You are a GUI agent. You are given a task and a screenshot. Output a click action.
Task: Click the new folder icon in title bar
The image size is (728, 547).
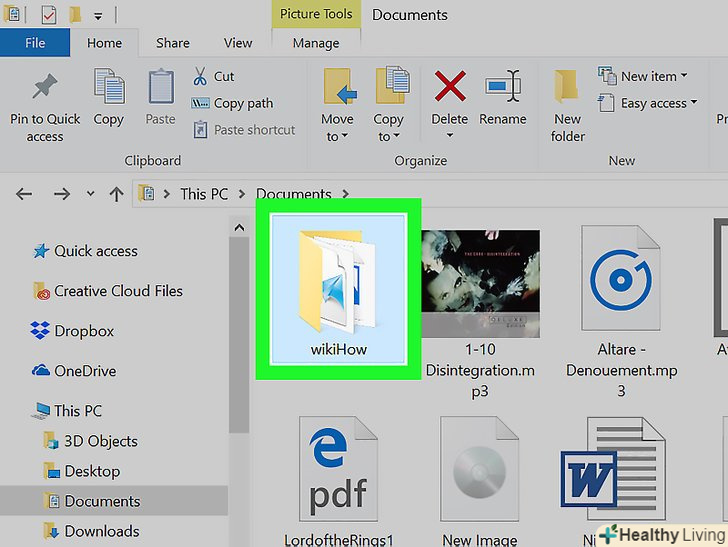(75, 15)
